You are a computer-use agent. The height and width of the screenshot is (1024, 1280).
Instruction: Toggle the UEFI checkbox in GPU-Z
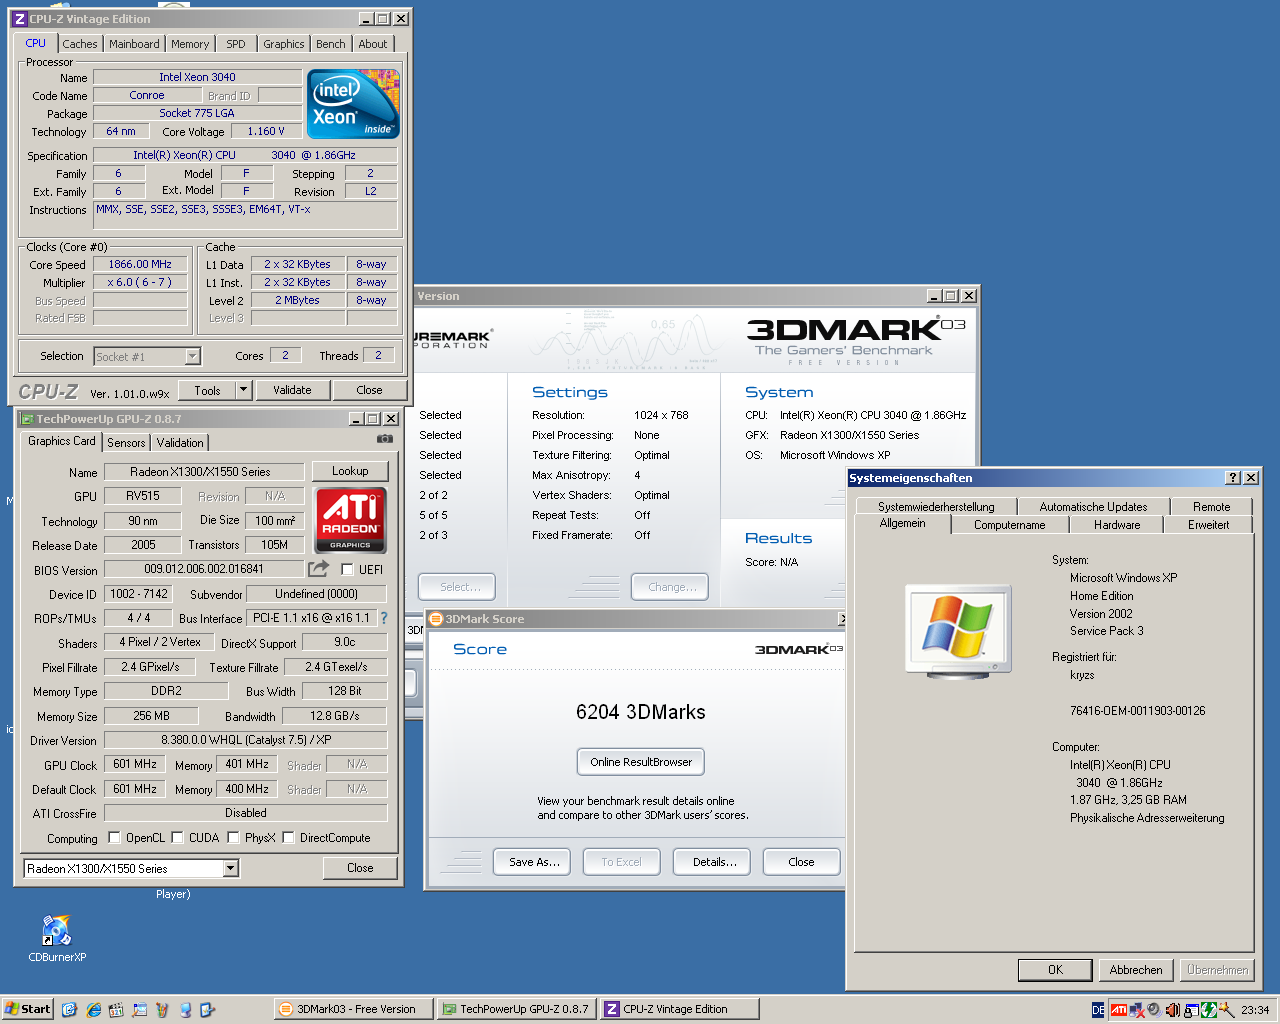pos(347,569)
